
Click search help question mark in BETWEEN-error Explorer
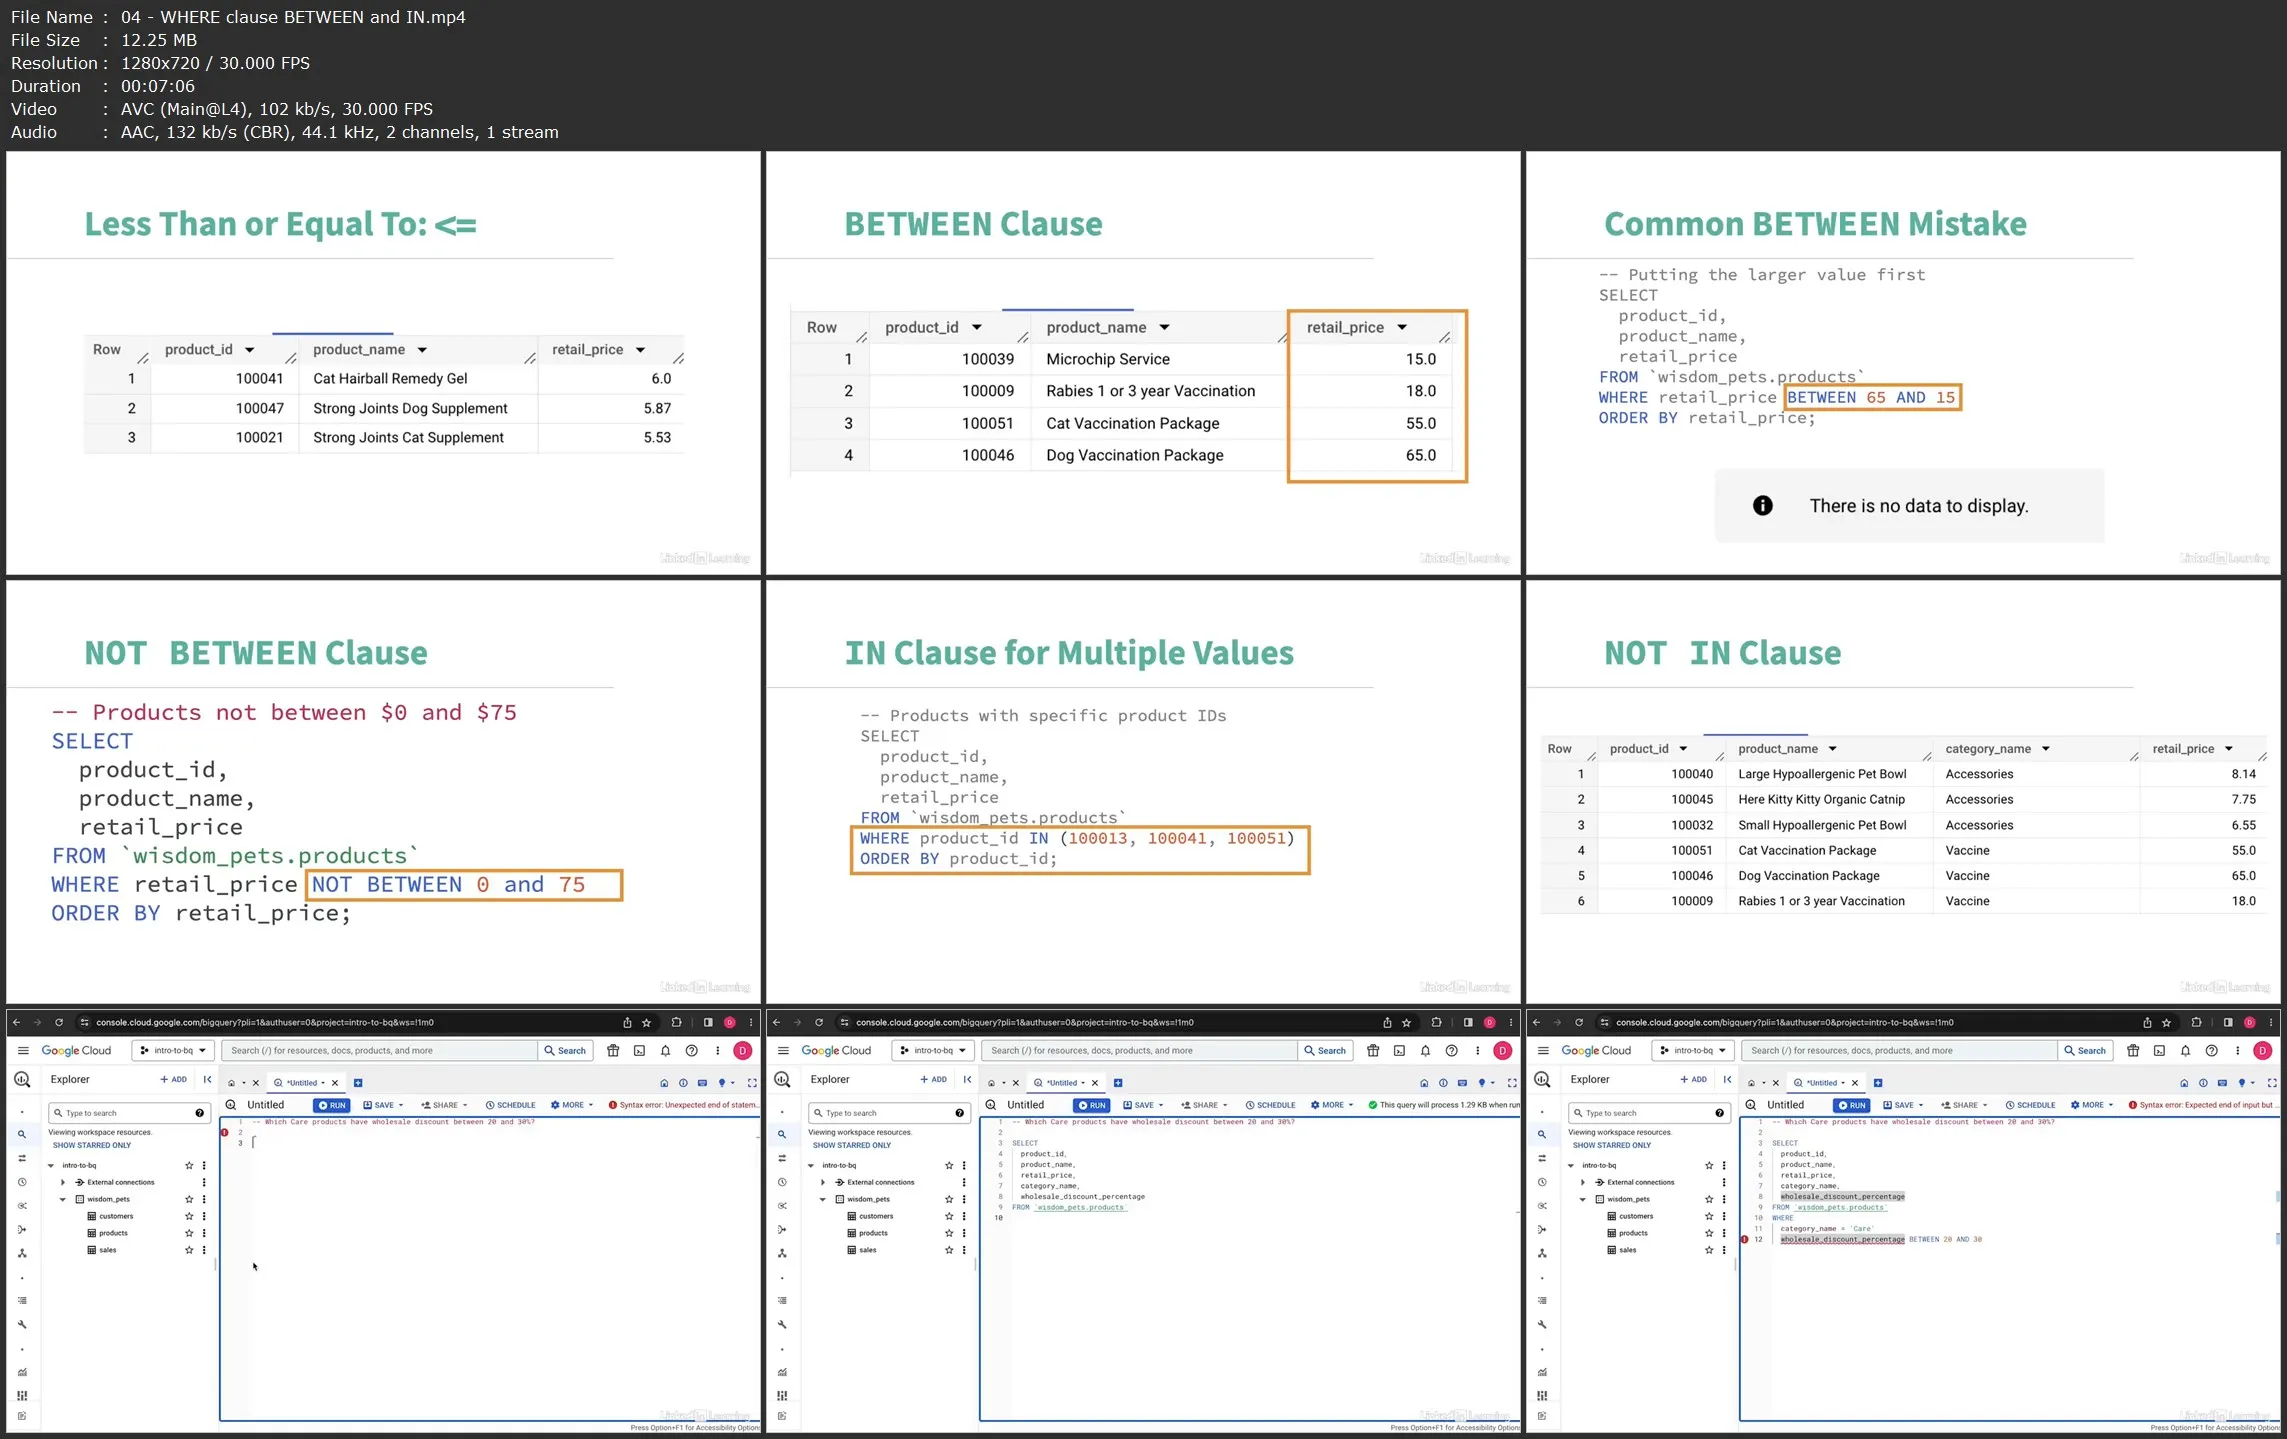tap(1719, 1112)
